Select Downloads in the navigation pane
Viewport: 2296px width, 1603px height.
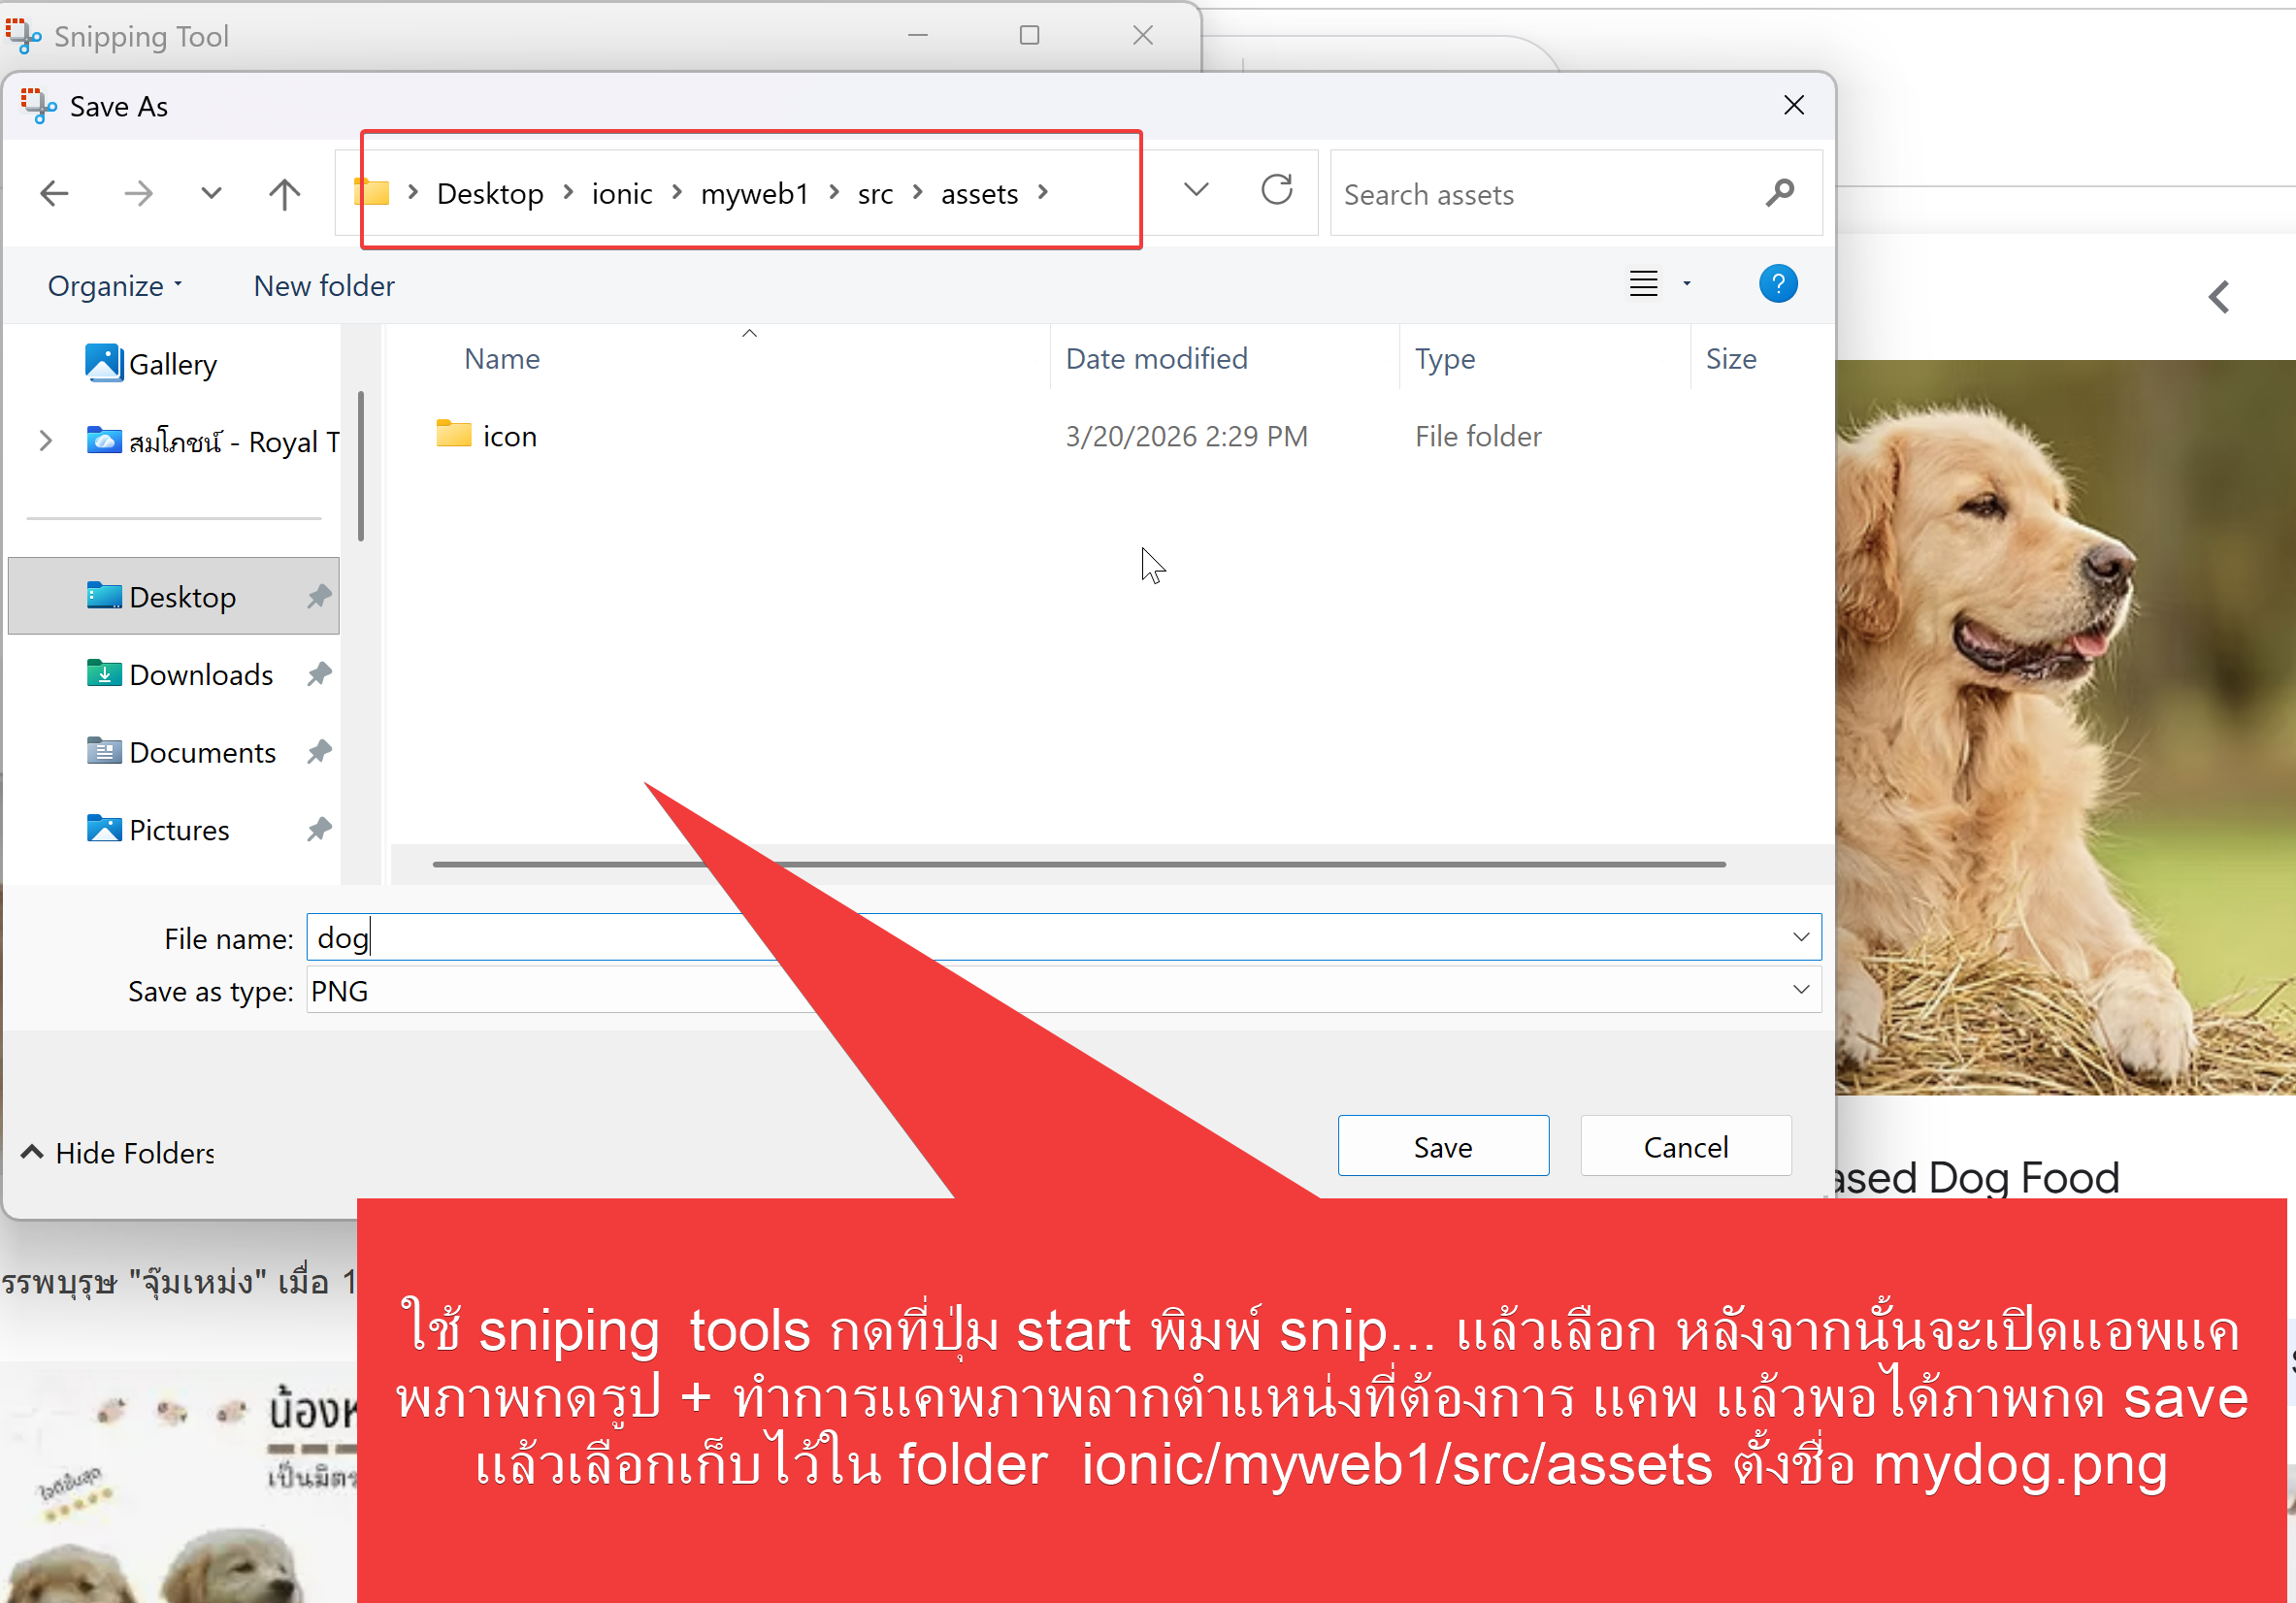200,674
